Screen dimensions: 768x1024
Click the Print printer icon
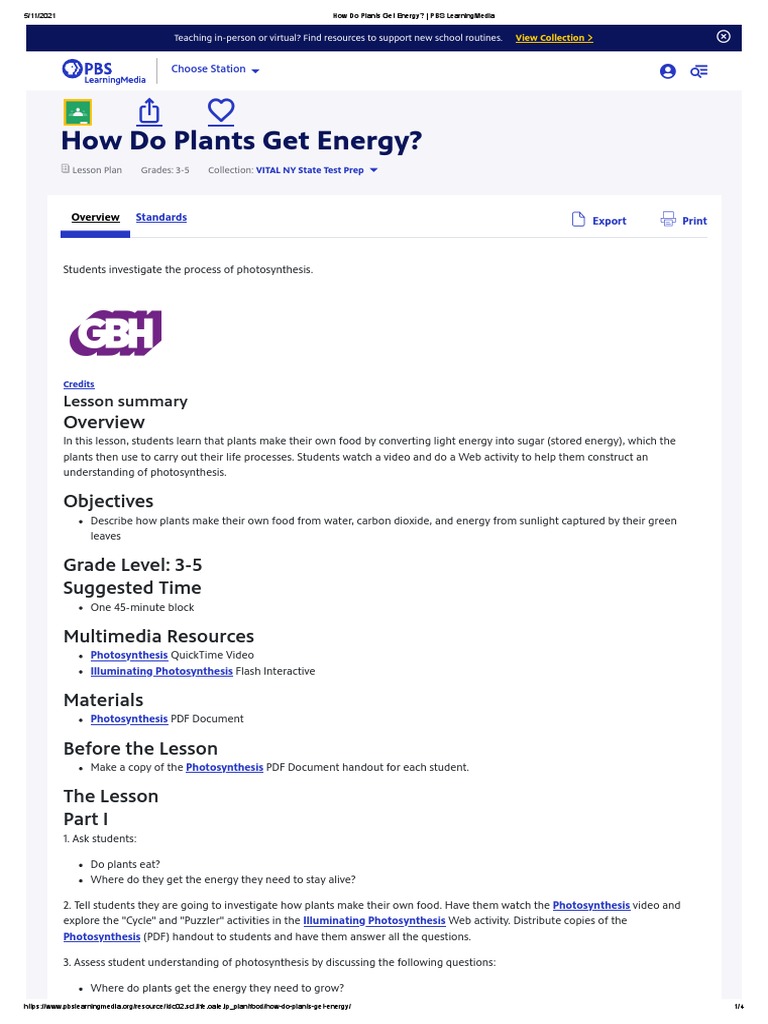668,220
